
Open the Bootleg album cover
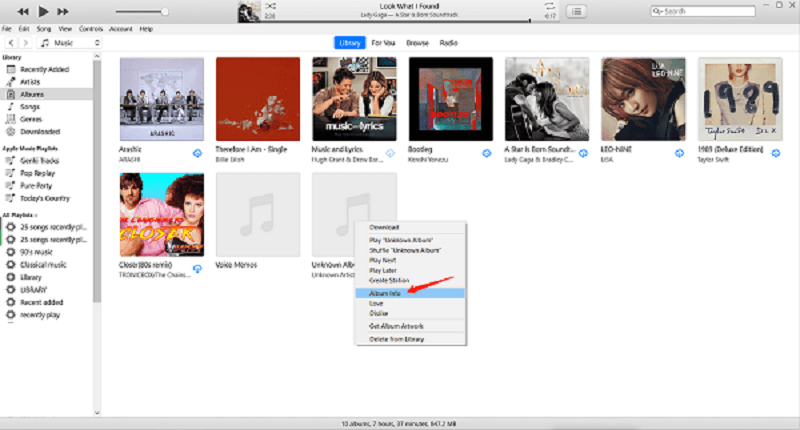click(451, 99)
